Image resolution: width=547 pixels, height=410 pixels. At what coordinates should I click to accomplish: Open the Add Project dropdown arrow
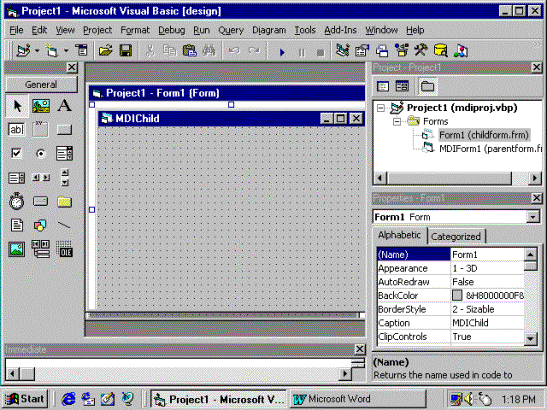37,51
